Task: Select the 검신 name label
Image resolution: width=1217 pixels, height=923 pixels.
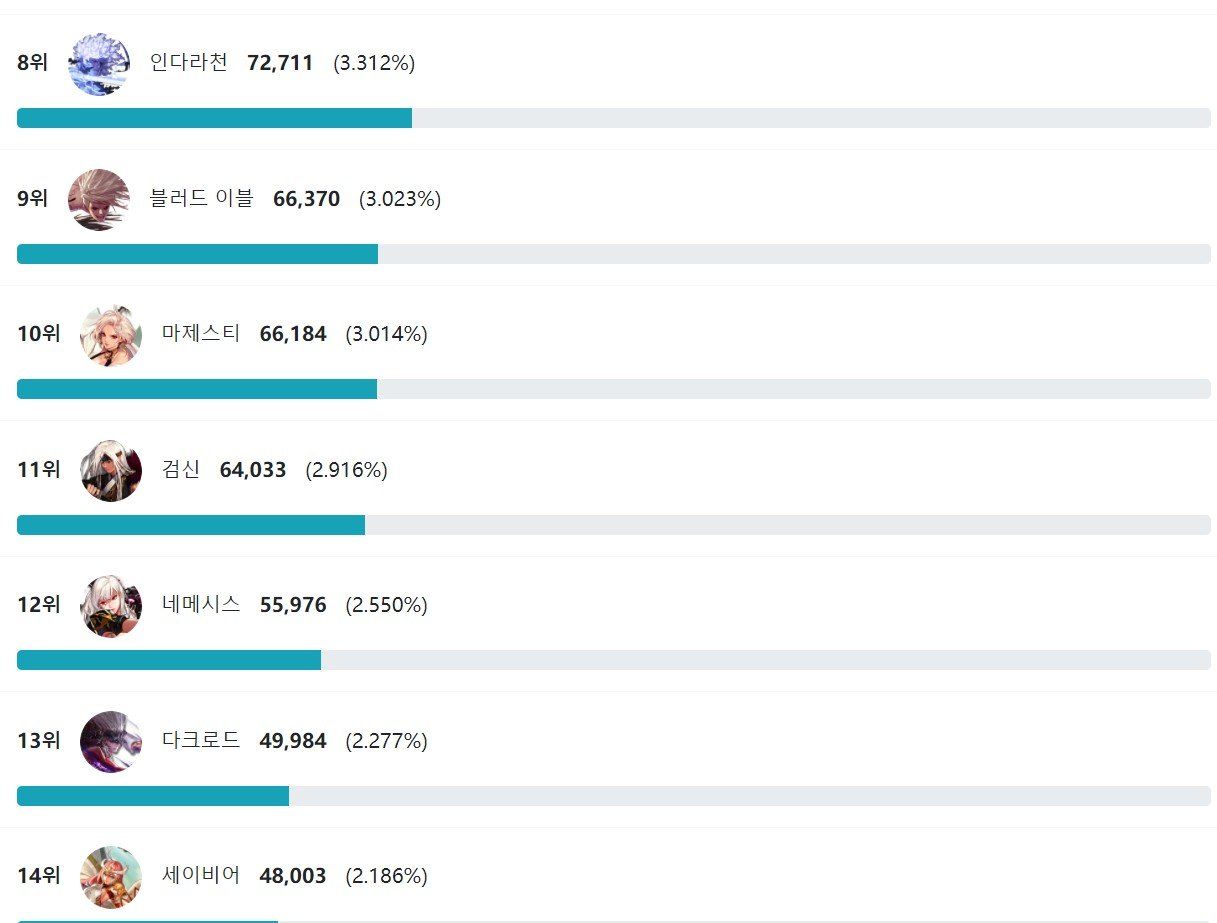Action: coord(181,470)
